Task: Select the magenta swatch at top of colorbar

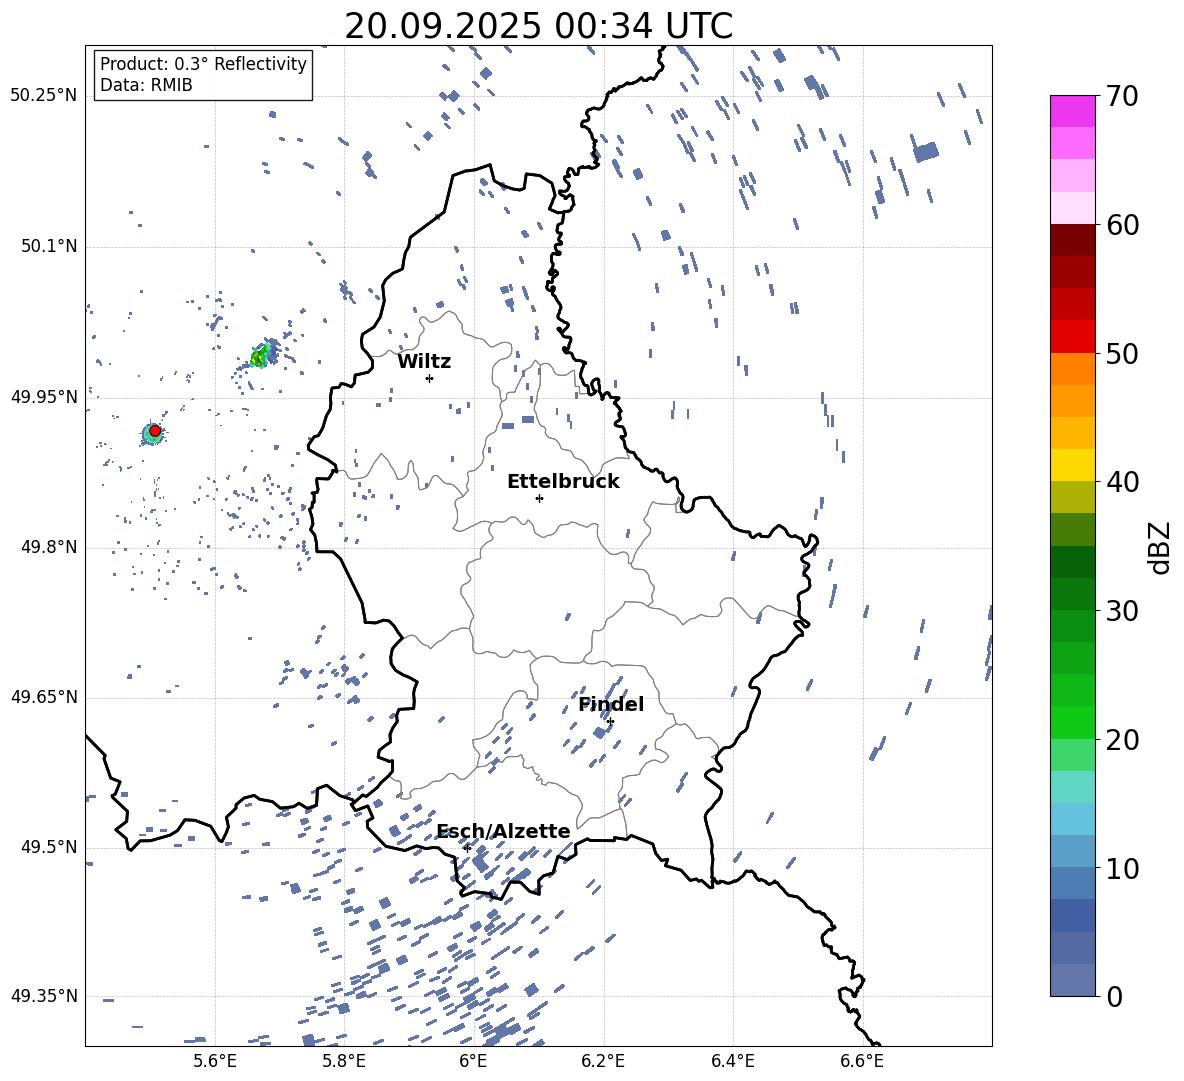Action: click(x=1072, y=111)
